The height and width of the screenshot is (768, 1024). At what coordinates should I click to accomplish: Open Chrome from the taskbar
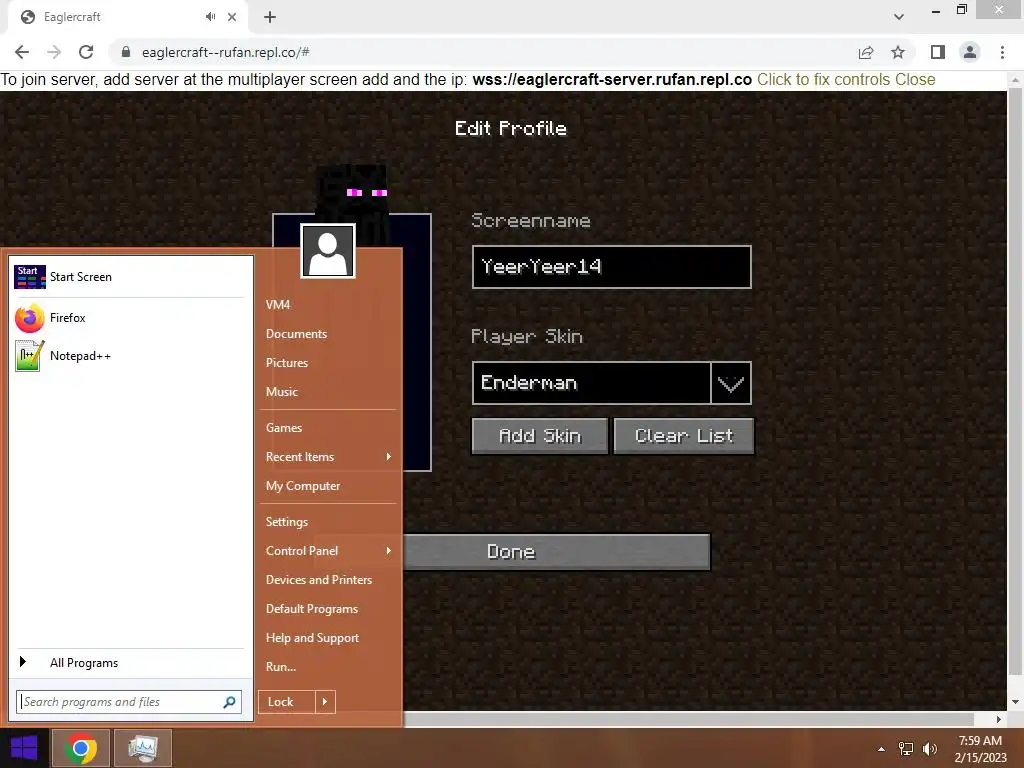pos(81,748)
